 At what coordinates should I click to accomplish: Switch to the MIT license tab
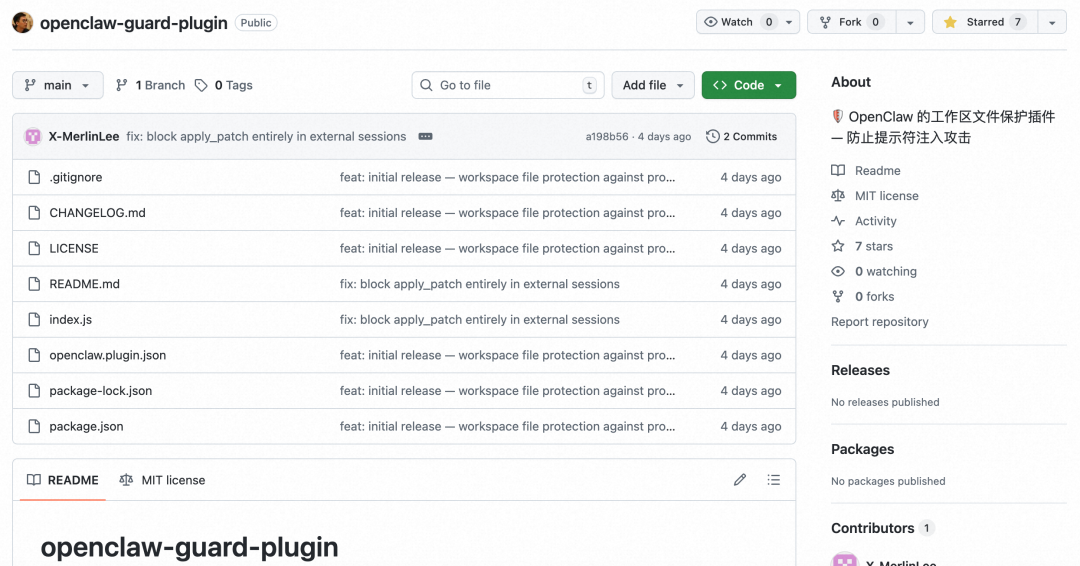pyautogui.click(x=162, y=480)
